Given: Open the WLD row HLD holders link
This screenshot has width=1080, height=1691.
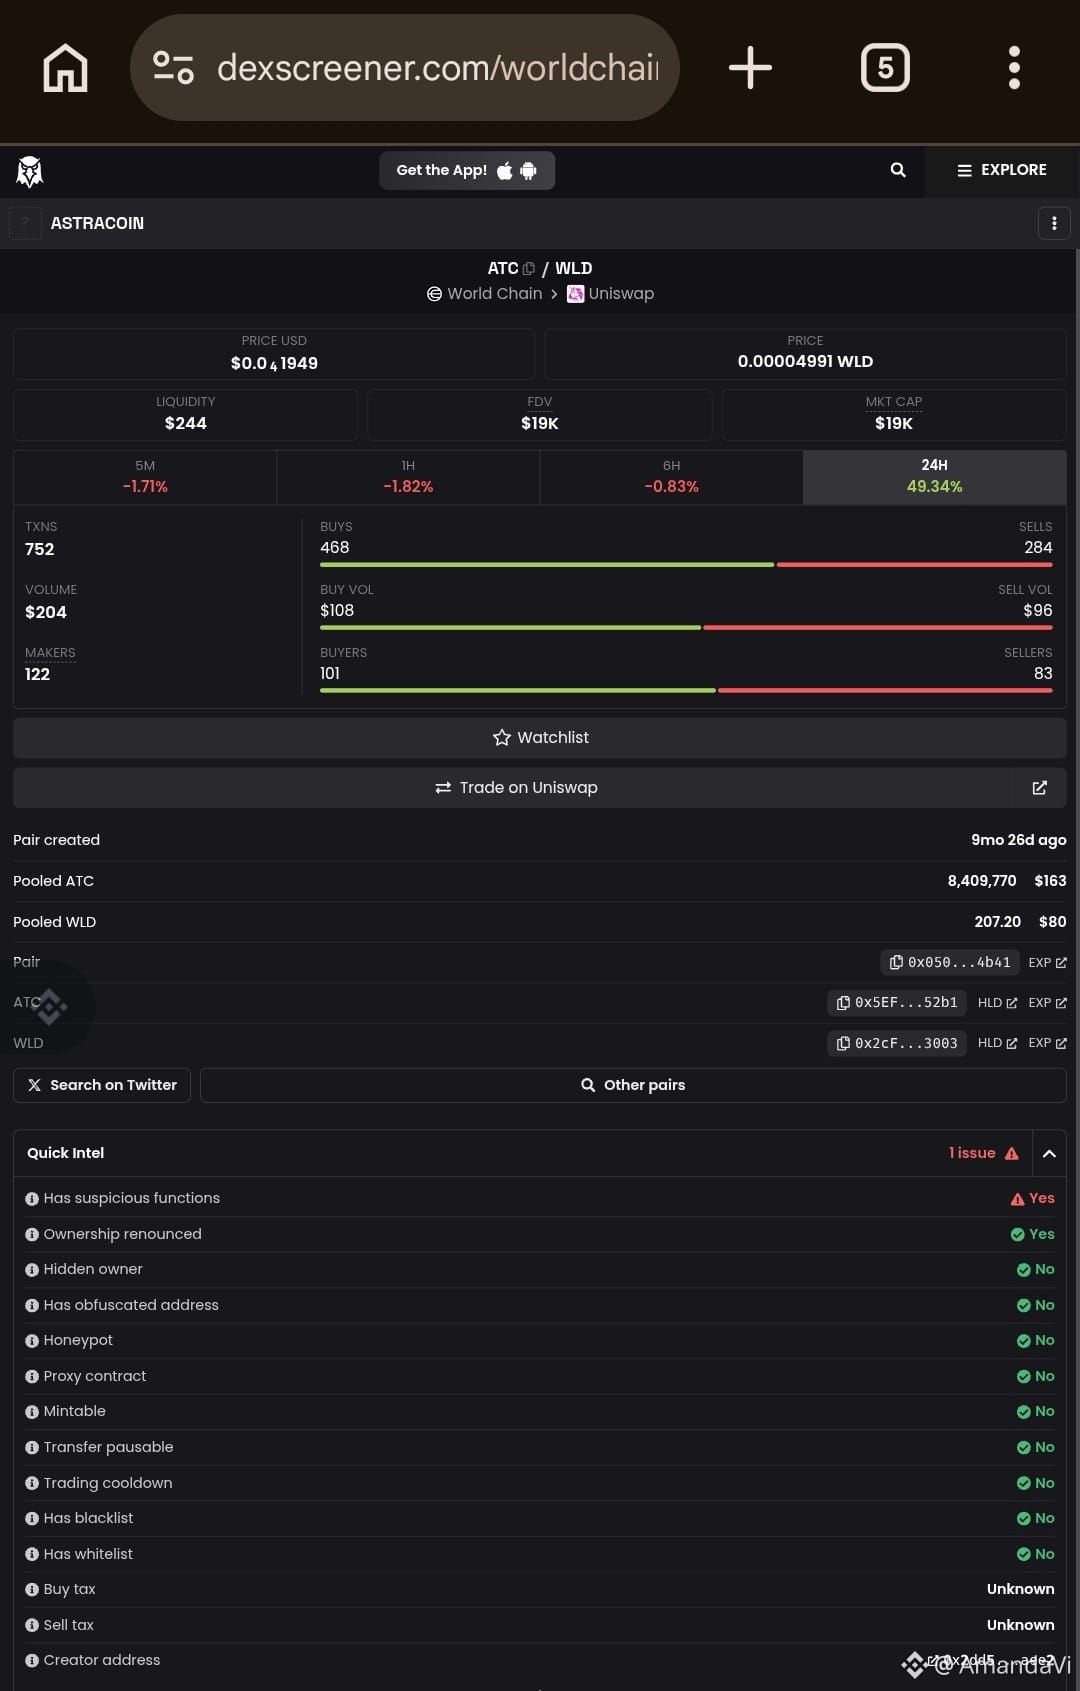Looking at the screenshot, I should click(x=997, y=1043).
